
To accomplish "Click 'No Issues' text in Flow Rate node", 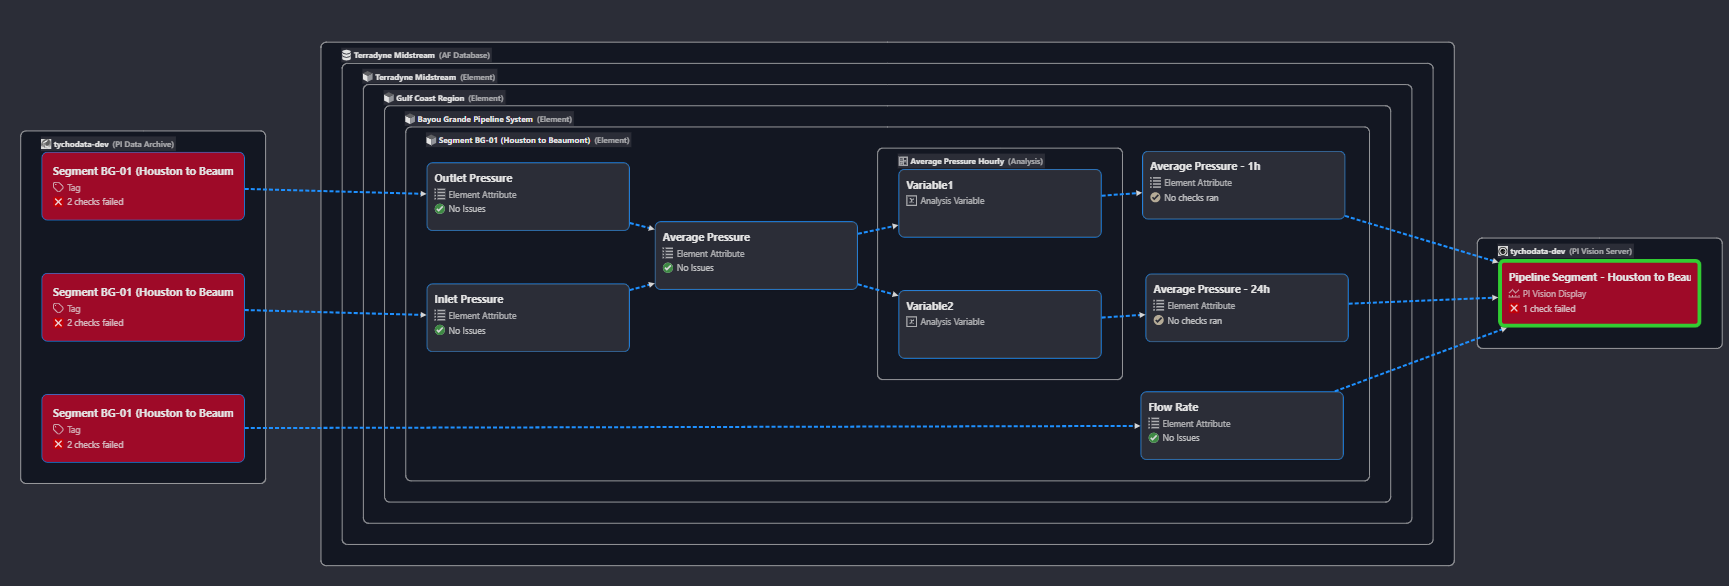I will coord(1181,438).
